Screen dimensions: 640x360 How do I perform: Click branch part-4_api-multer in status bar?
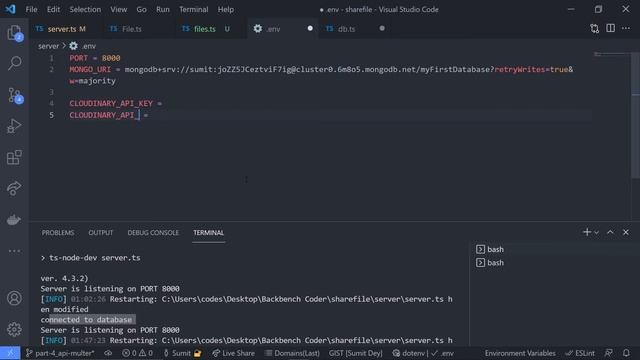(60, 353)
